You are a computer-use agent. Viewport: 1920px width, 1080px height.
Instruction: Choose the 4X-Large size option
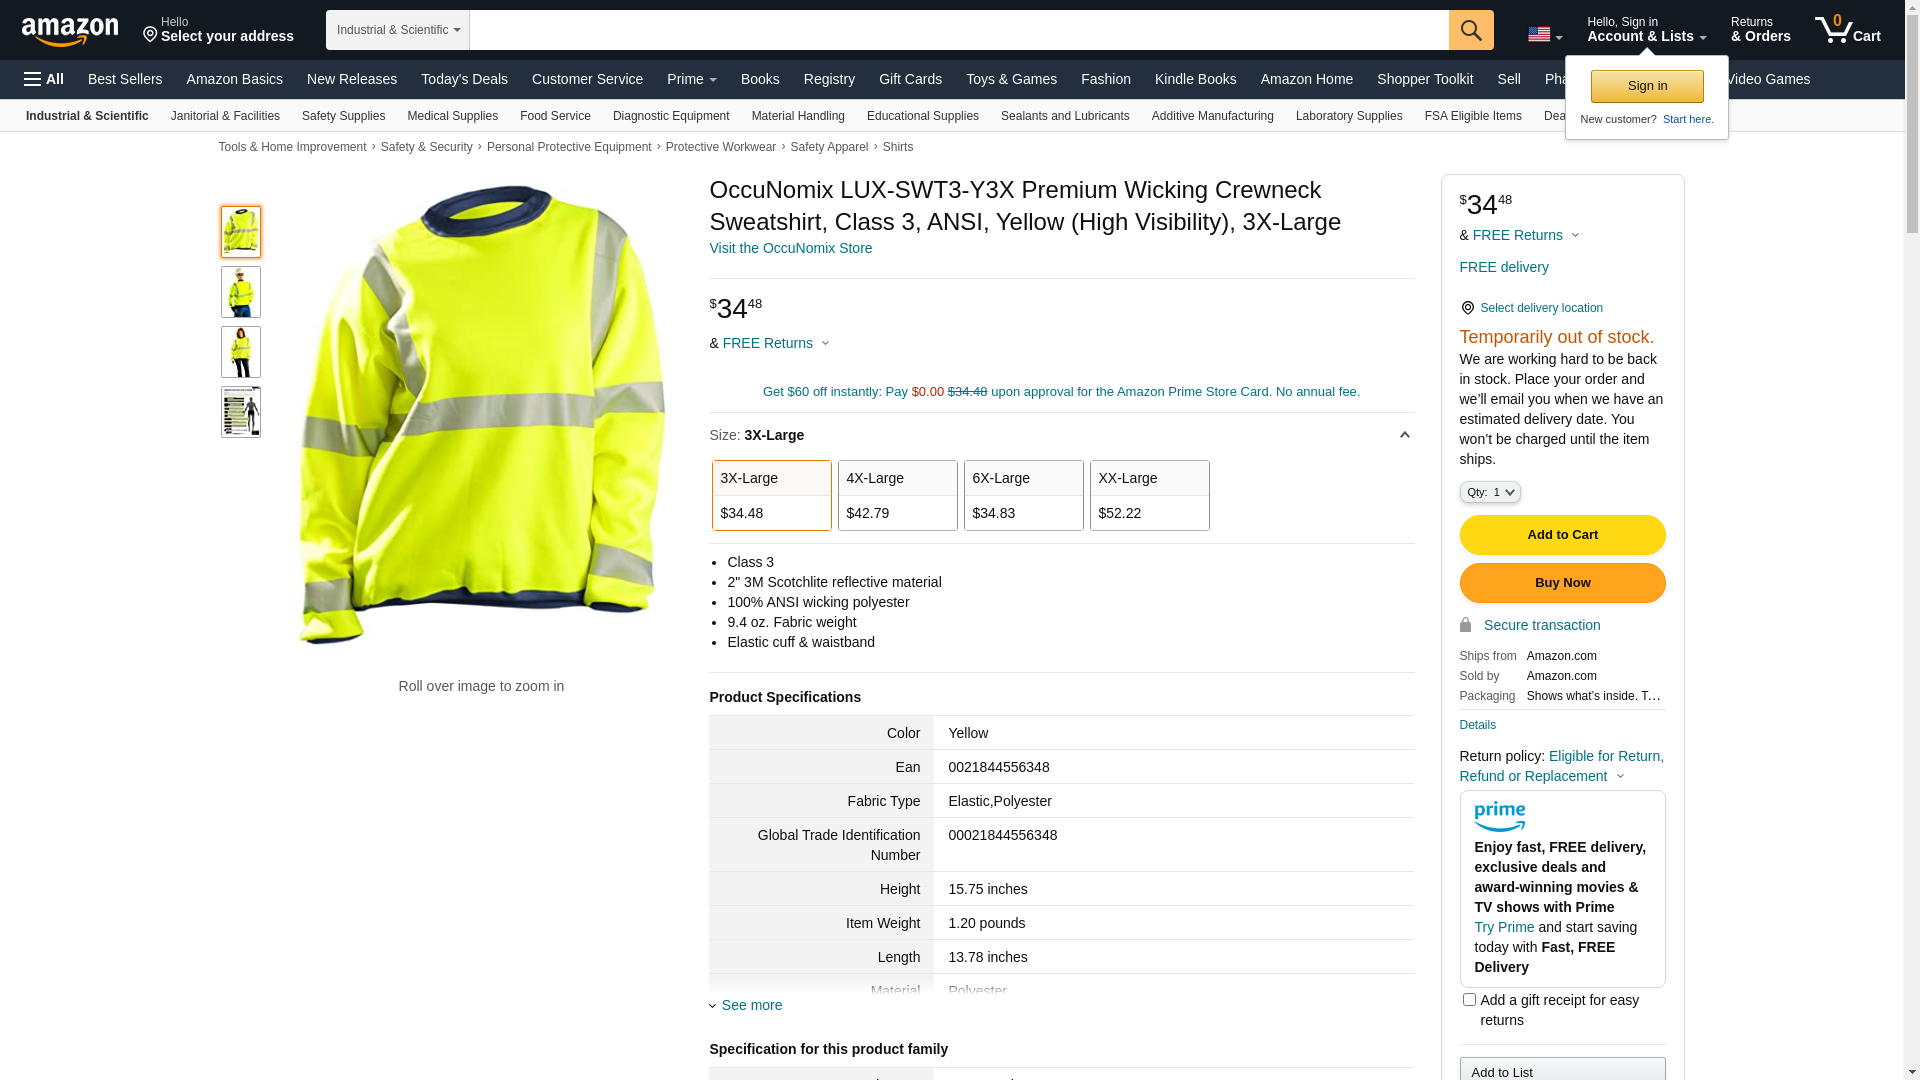pos(897,495)
